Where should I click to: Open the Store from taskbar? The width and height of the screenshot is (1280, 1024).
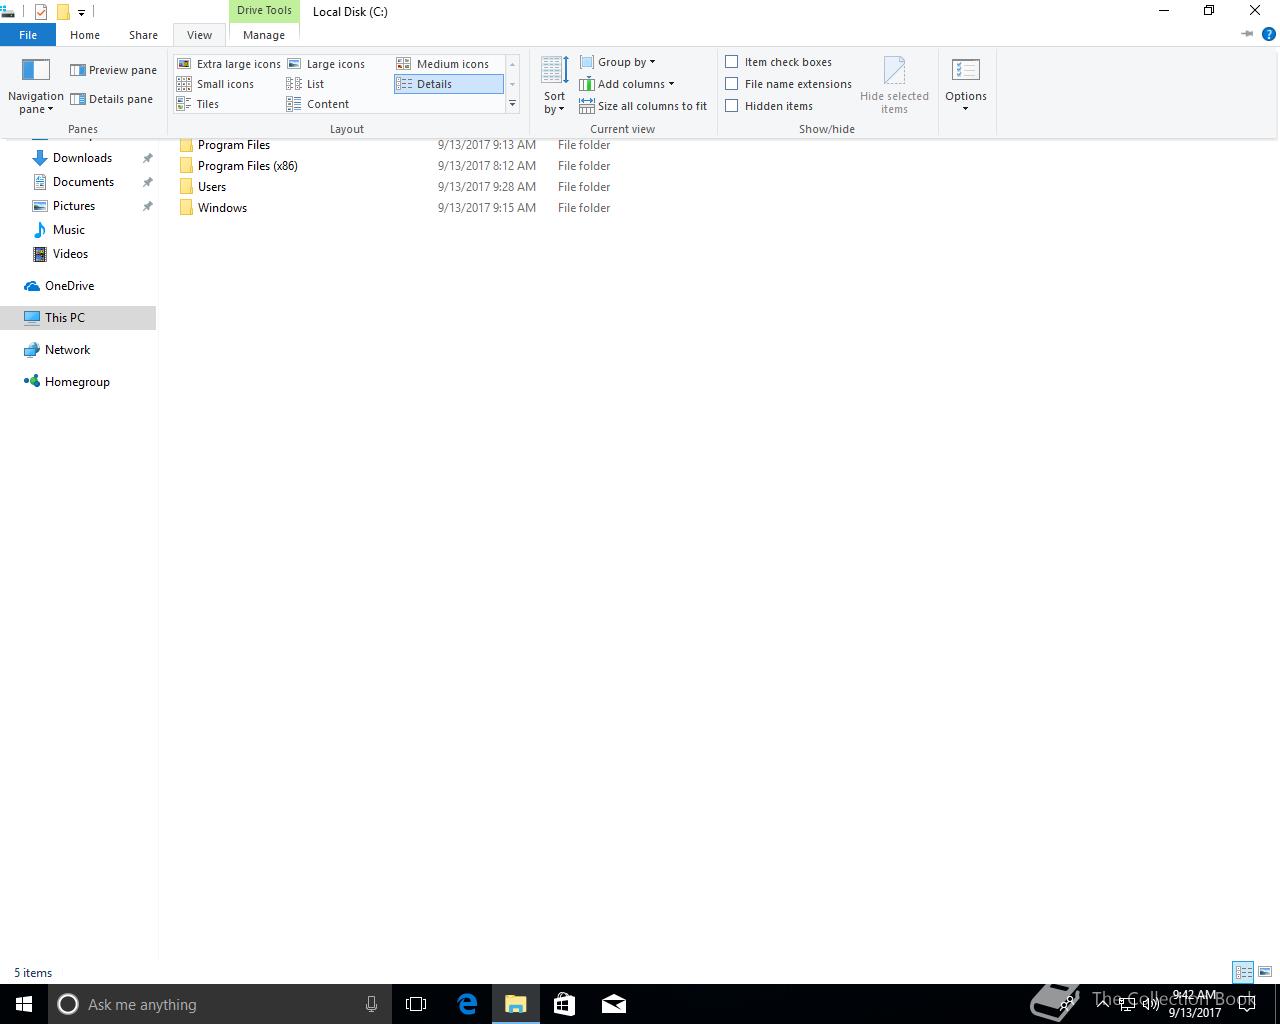(564, 1004)
